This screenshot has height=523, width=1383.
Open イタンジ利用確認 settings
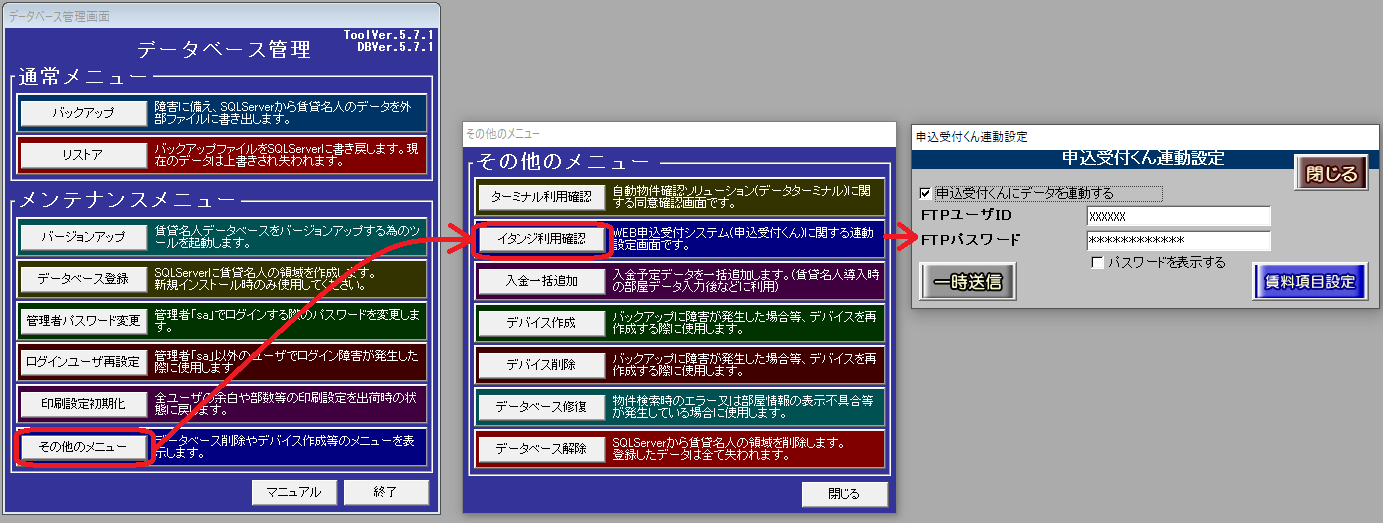pyautogui.click(x=542, y=239)
